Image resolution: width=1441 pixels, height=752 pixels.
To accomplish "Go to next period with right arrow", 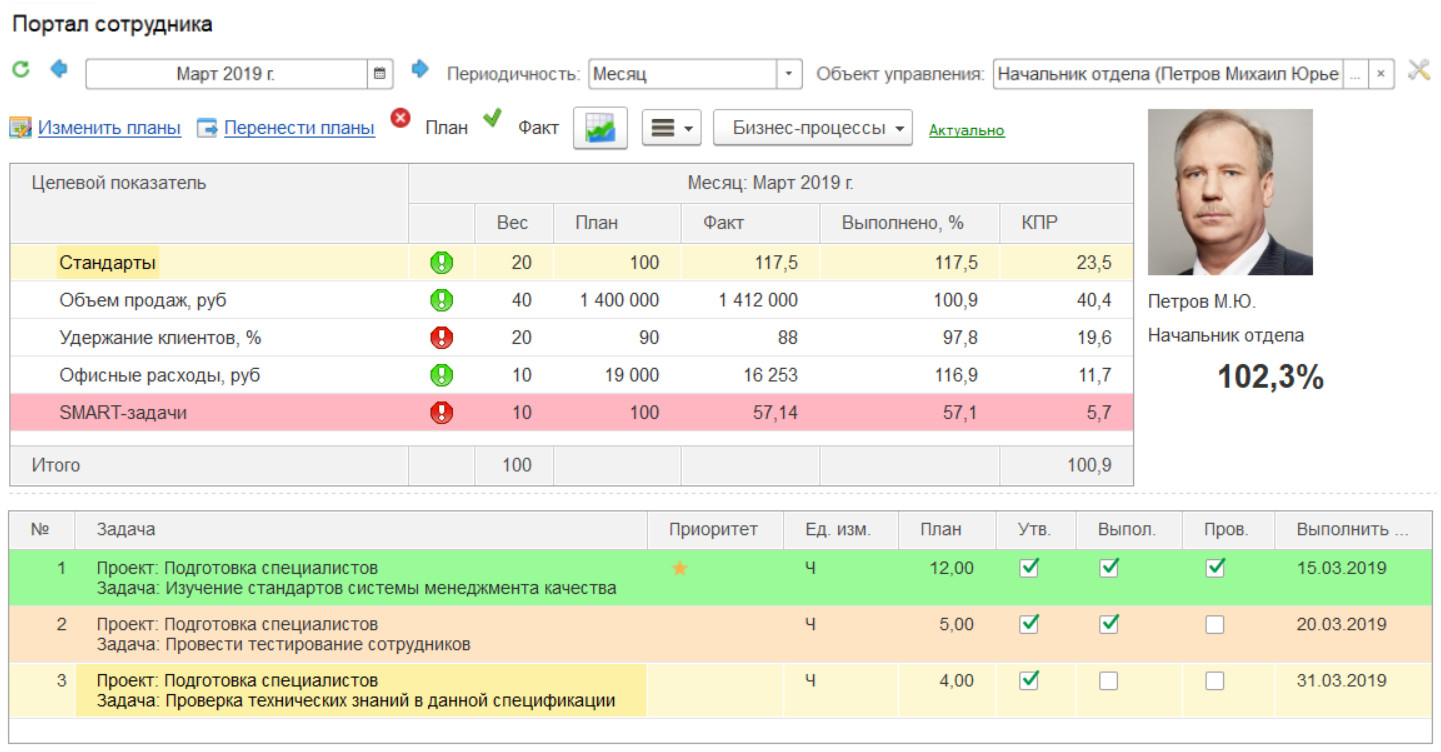I will (420, 69).
